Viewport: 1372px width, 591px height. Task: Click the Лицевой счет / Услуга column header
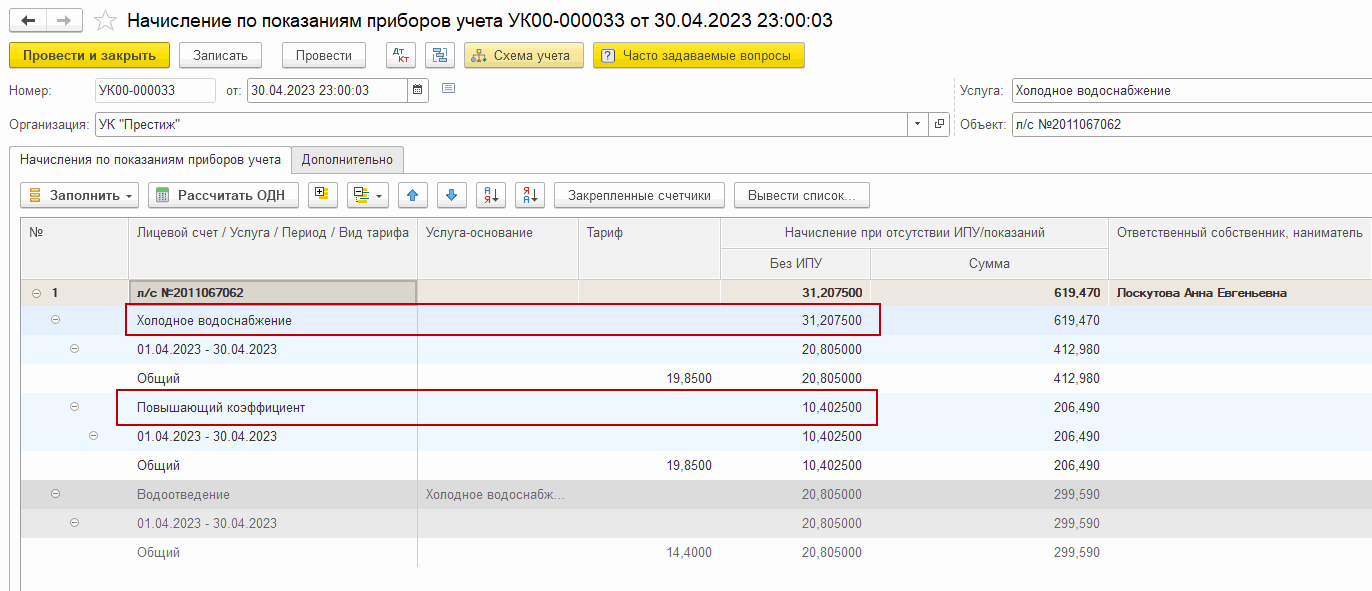[x=273, y=247]
